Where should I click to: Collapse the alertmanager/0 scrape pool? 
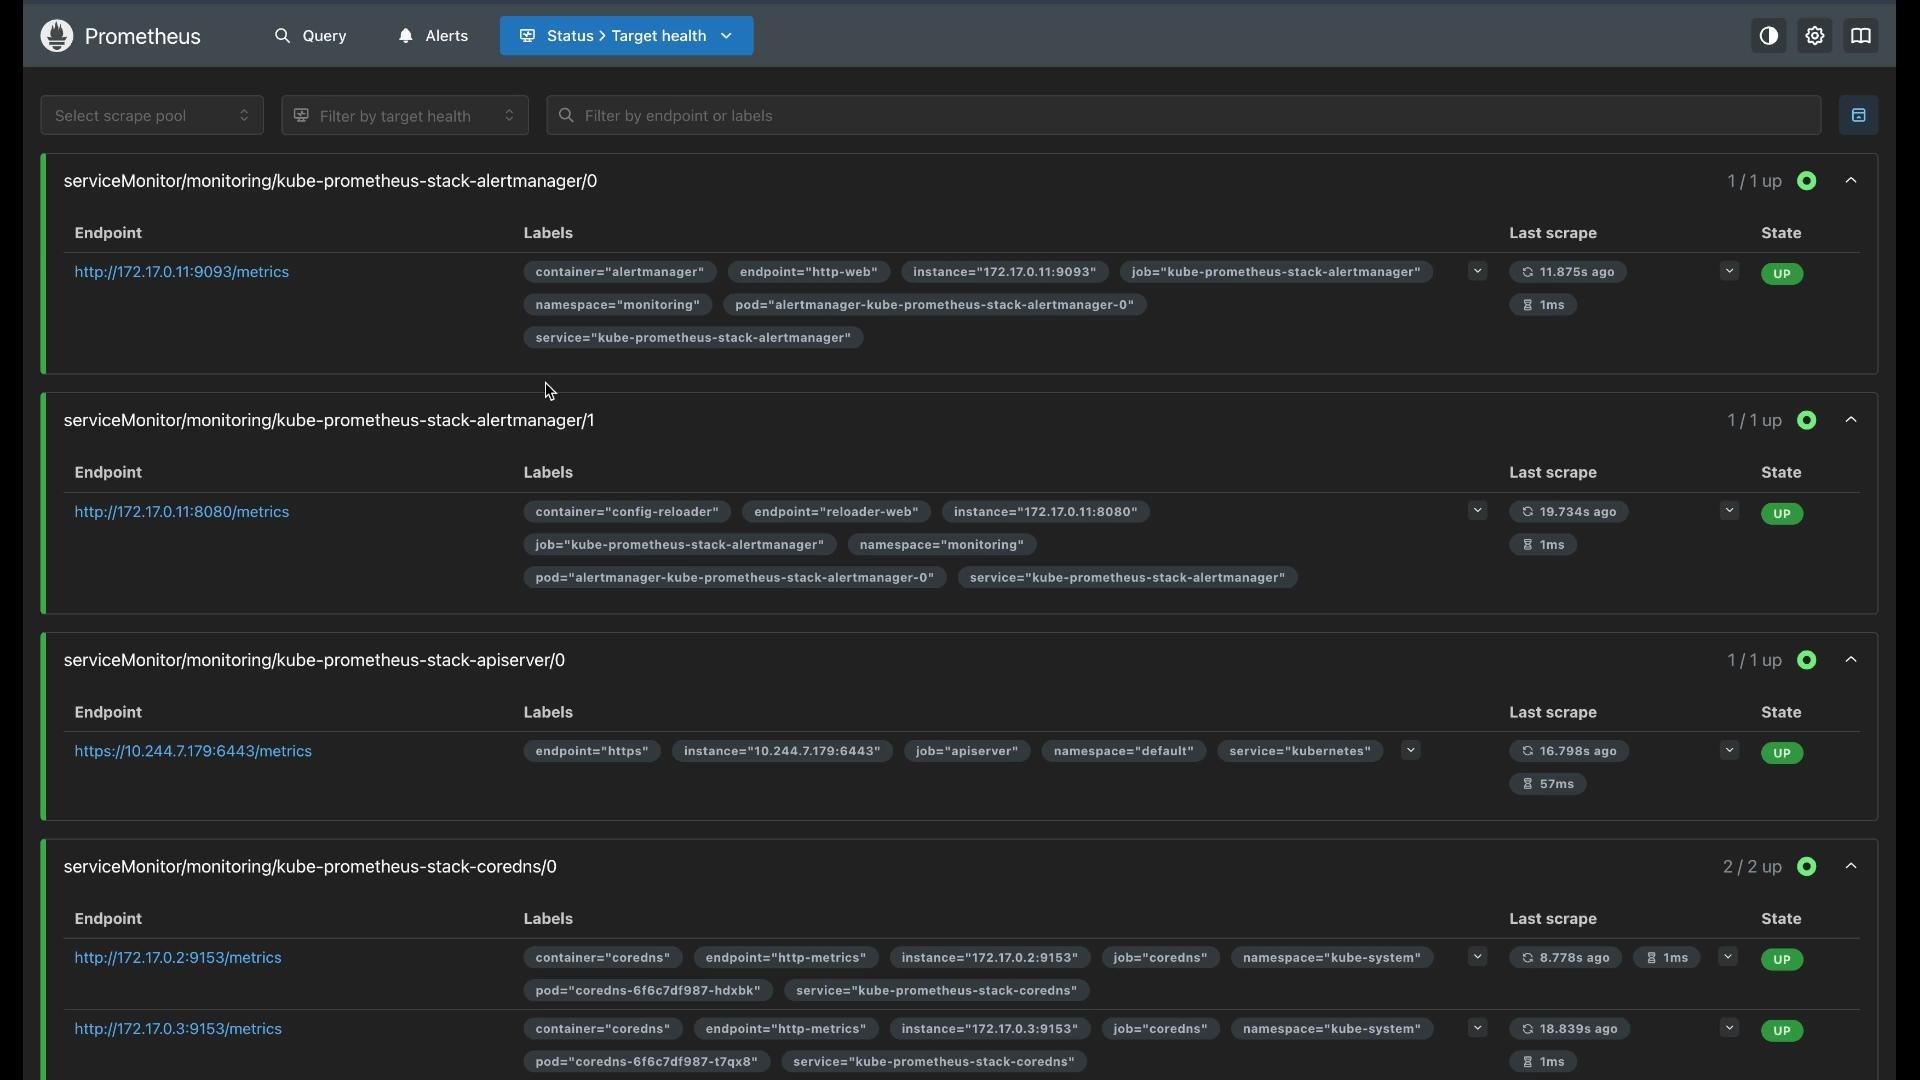point(1852,181)
